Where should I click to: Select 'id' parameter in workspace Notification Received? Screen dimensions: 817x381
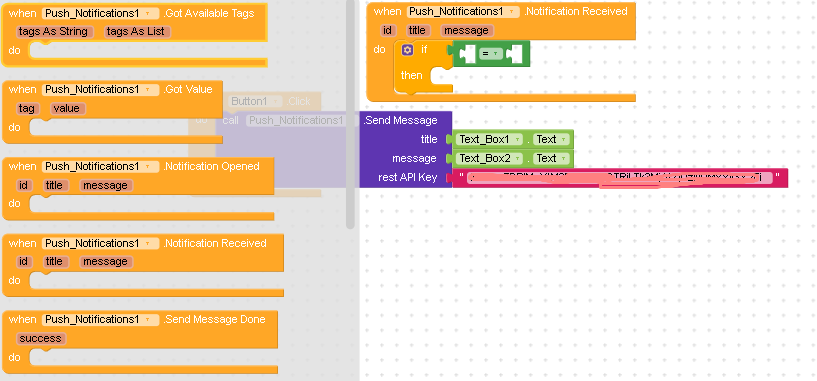coord(387,31)
